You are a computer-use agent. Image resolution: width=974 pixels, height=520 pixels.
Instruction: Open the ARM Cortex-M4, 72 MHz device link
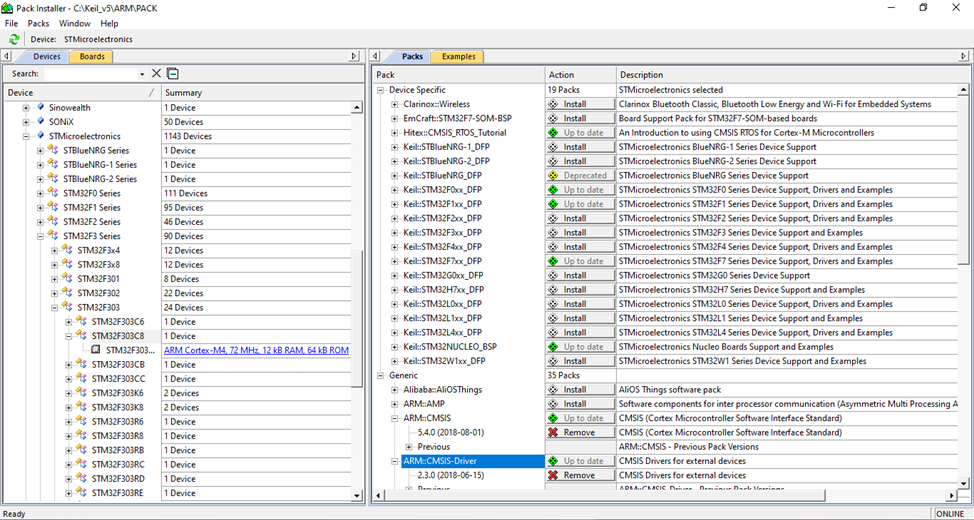(256, 350)
